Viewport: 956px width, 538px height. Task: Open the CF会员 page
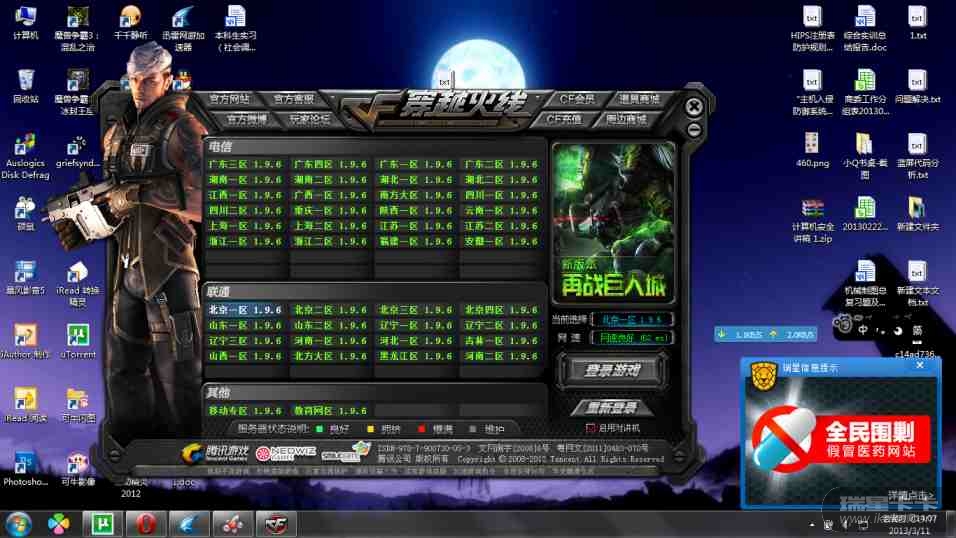click(577, 99)
